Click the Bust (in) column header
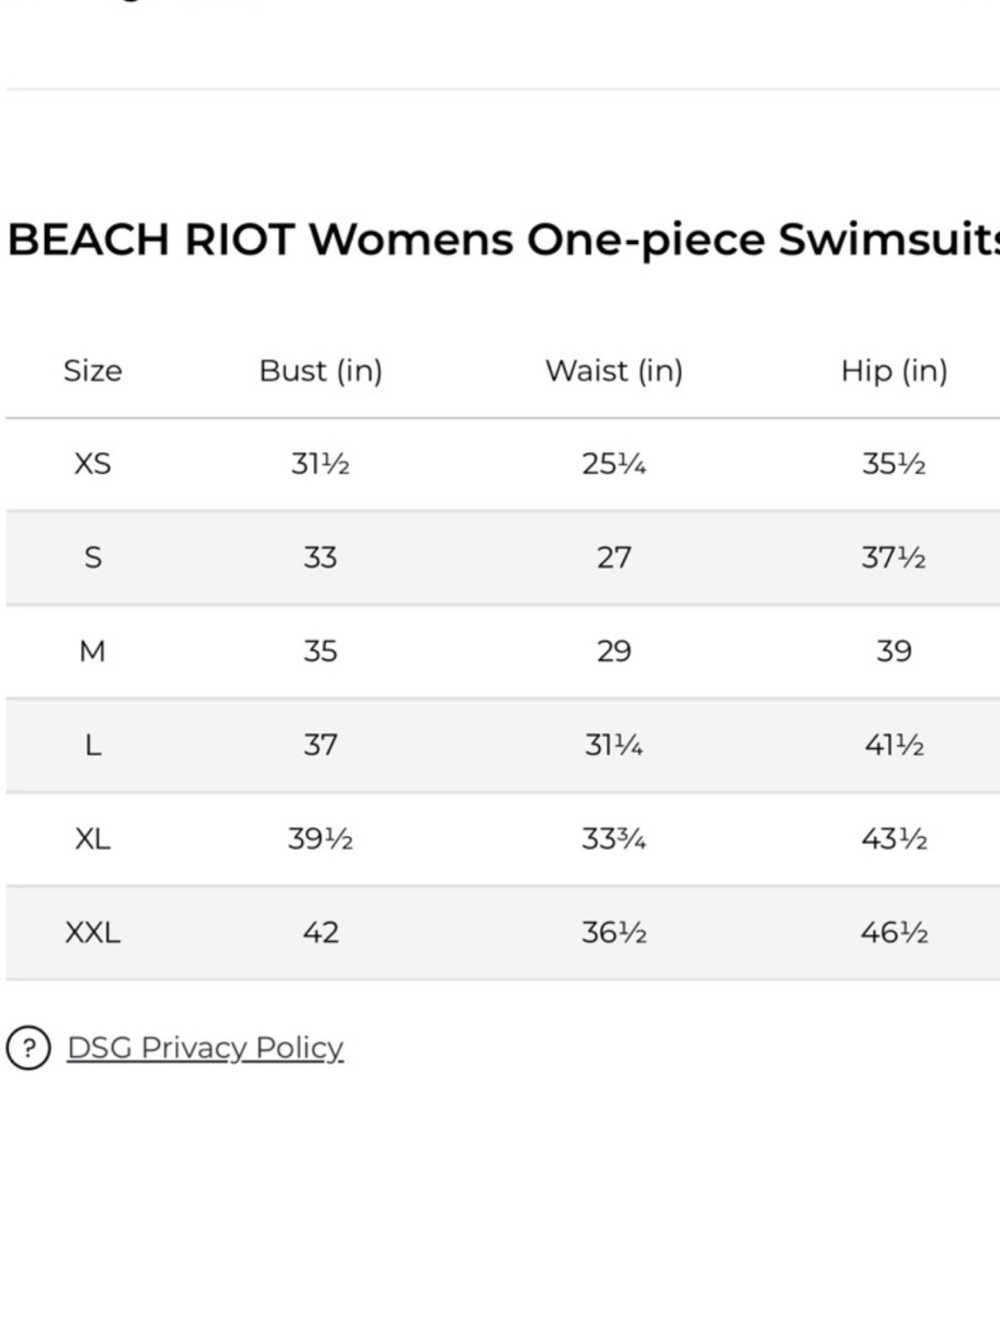The height and width of the screenshot is (1333, 1000). pyautogui.click(x=321, y=371)
